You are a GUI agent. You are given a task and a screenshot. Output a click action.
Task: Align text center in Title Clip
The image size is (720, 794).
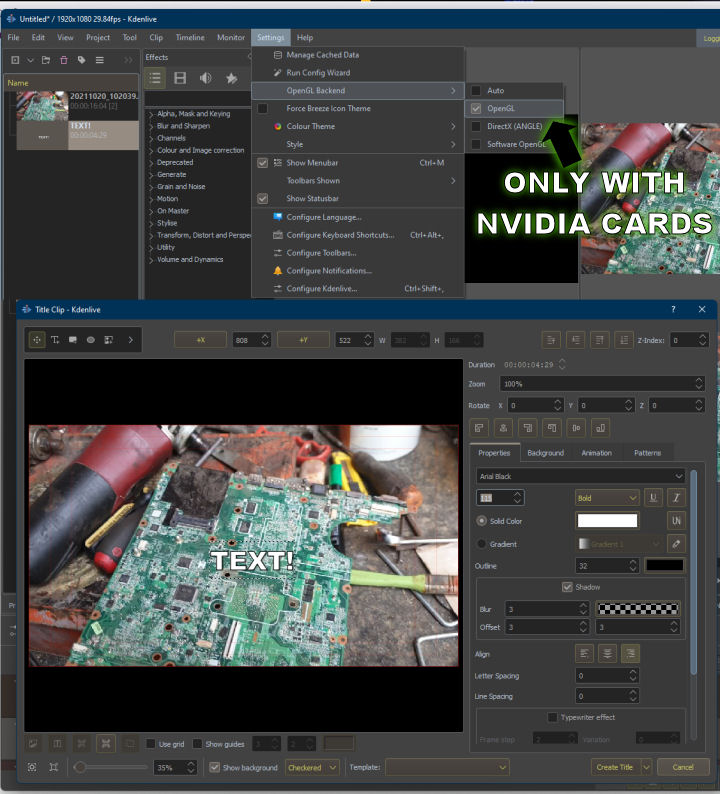pyautogui.click(x=607, y=654)
